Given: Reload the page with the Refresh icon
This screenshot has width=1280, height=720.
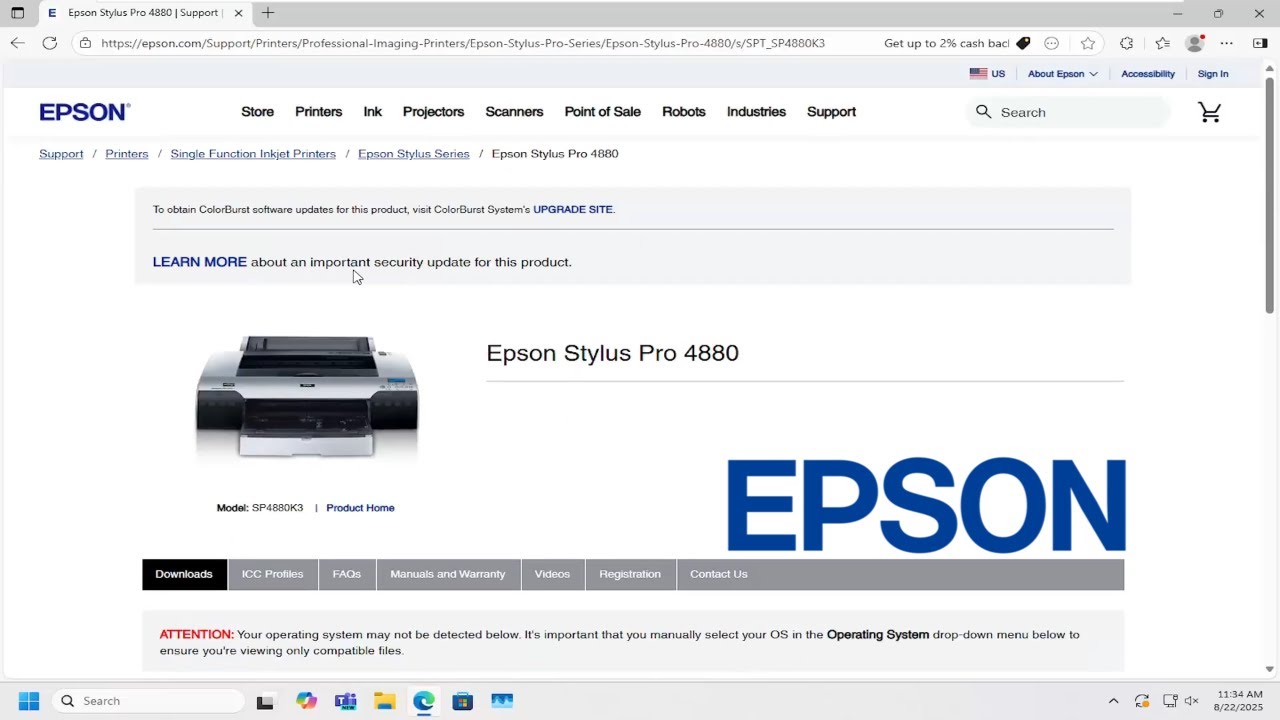Looking at the screenshot, I should point(50,43).
